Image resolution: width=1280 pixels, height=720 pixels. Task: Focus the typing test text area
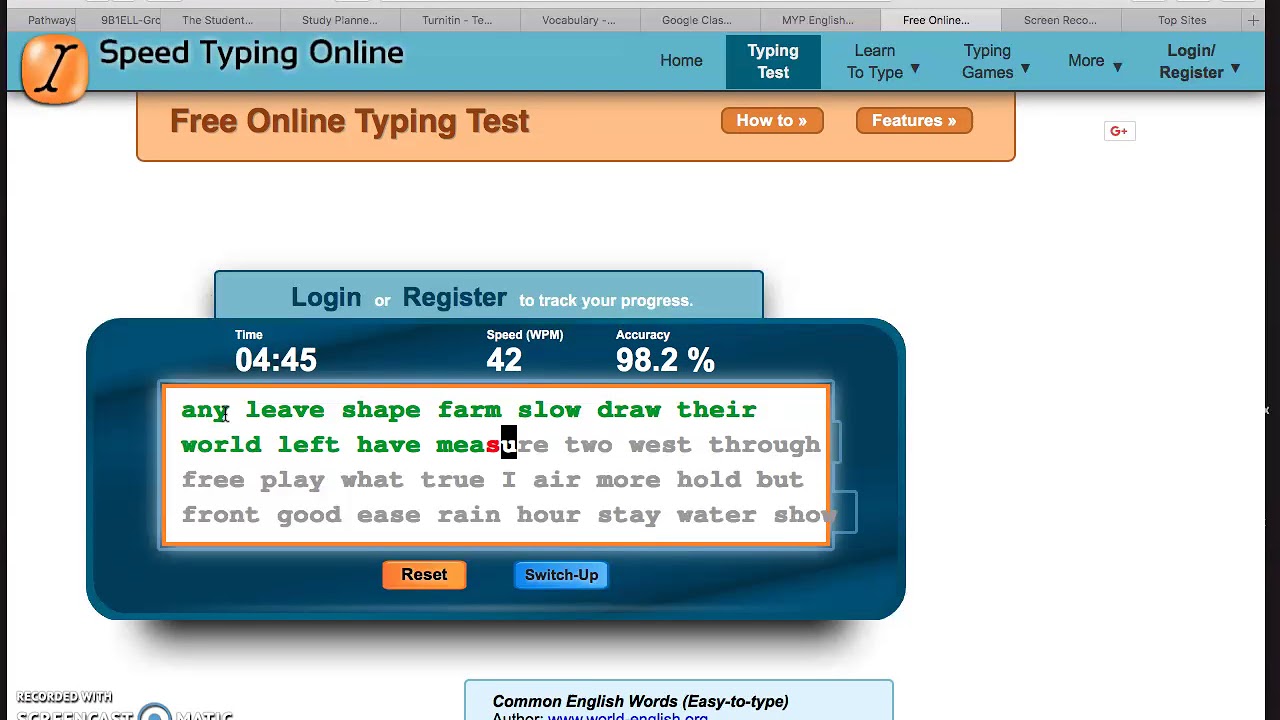[496, 465]
